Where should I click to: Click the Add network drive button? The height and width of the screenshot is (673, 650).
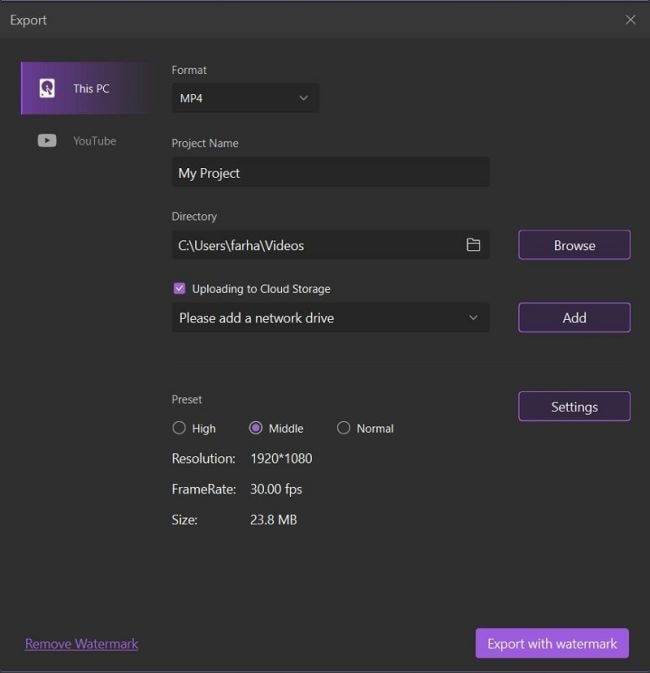574,318
